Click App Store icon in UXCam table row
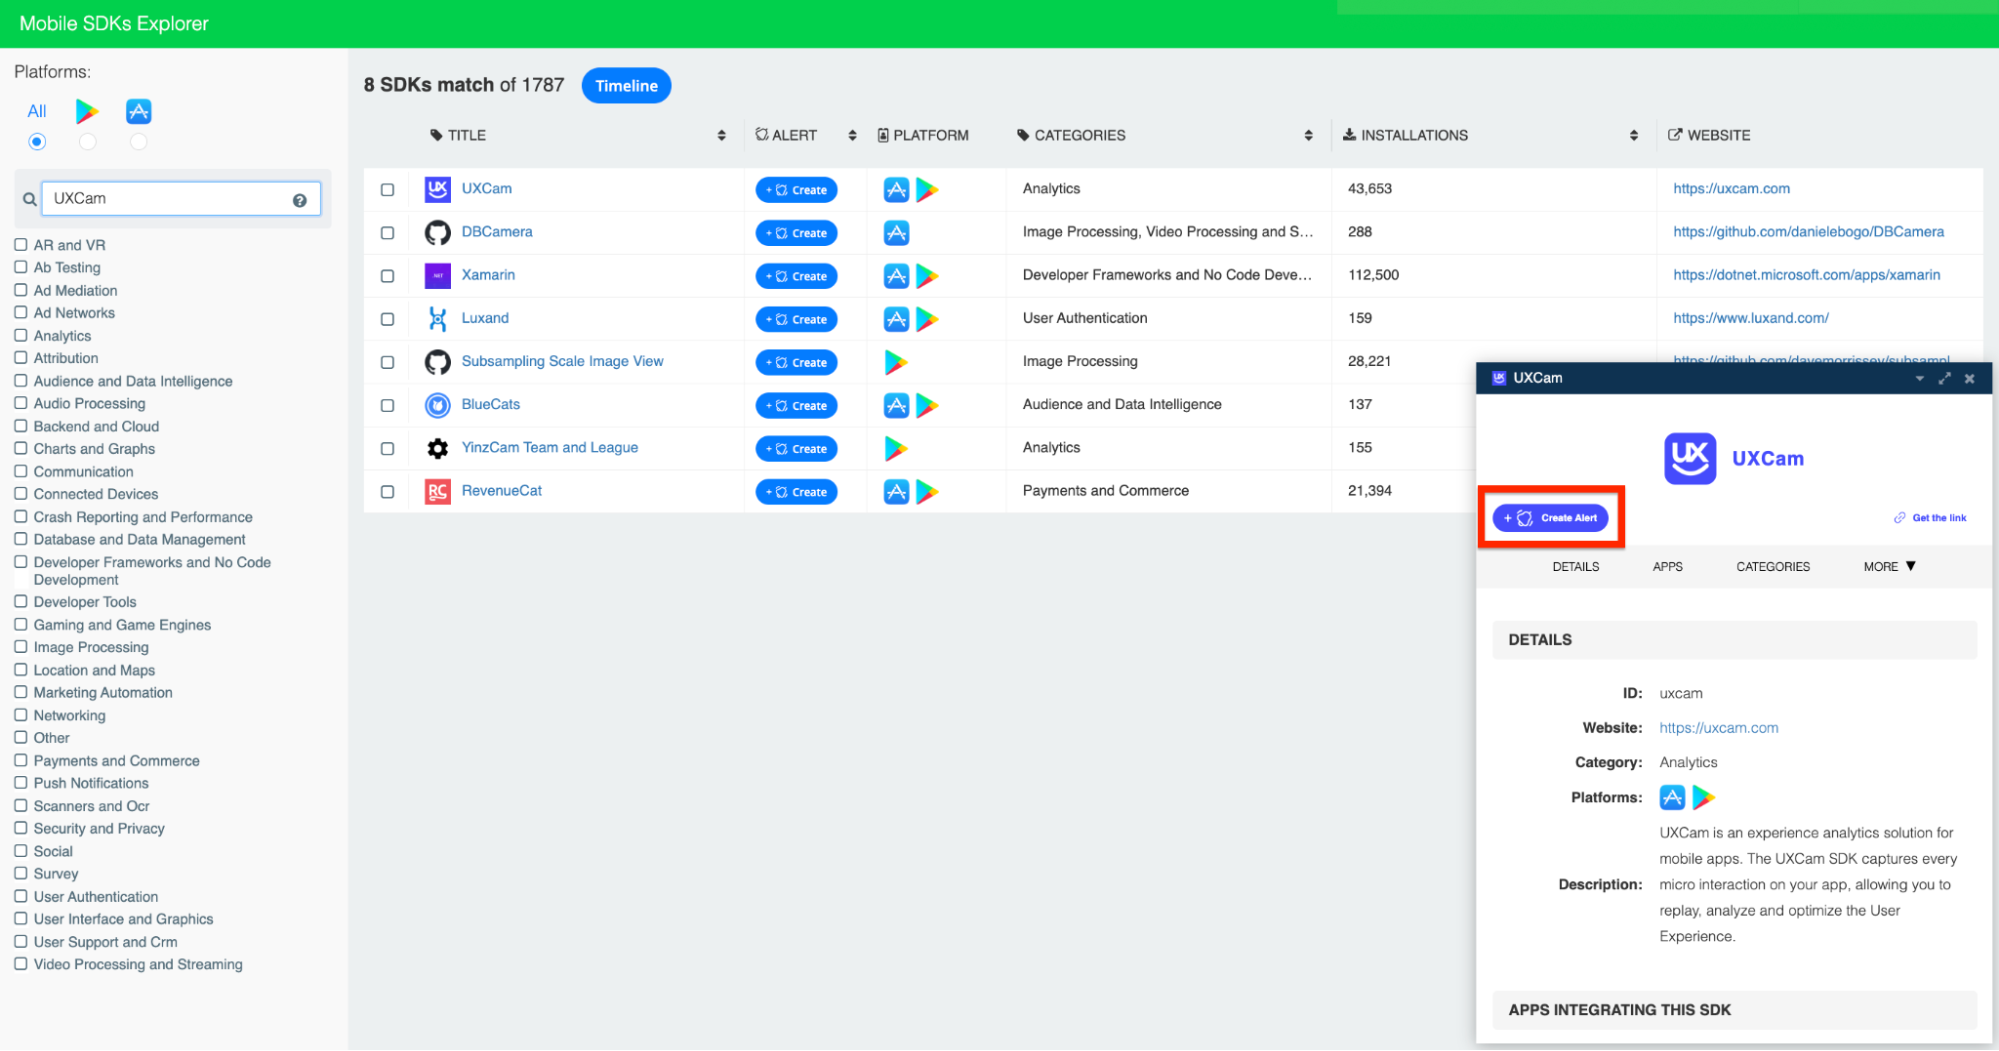The image size is (1999, 1051). coord(896,189)
